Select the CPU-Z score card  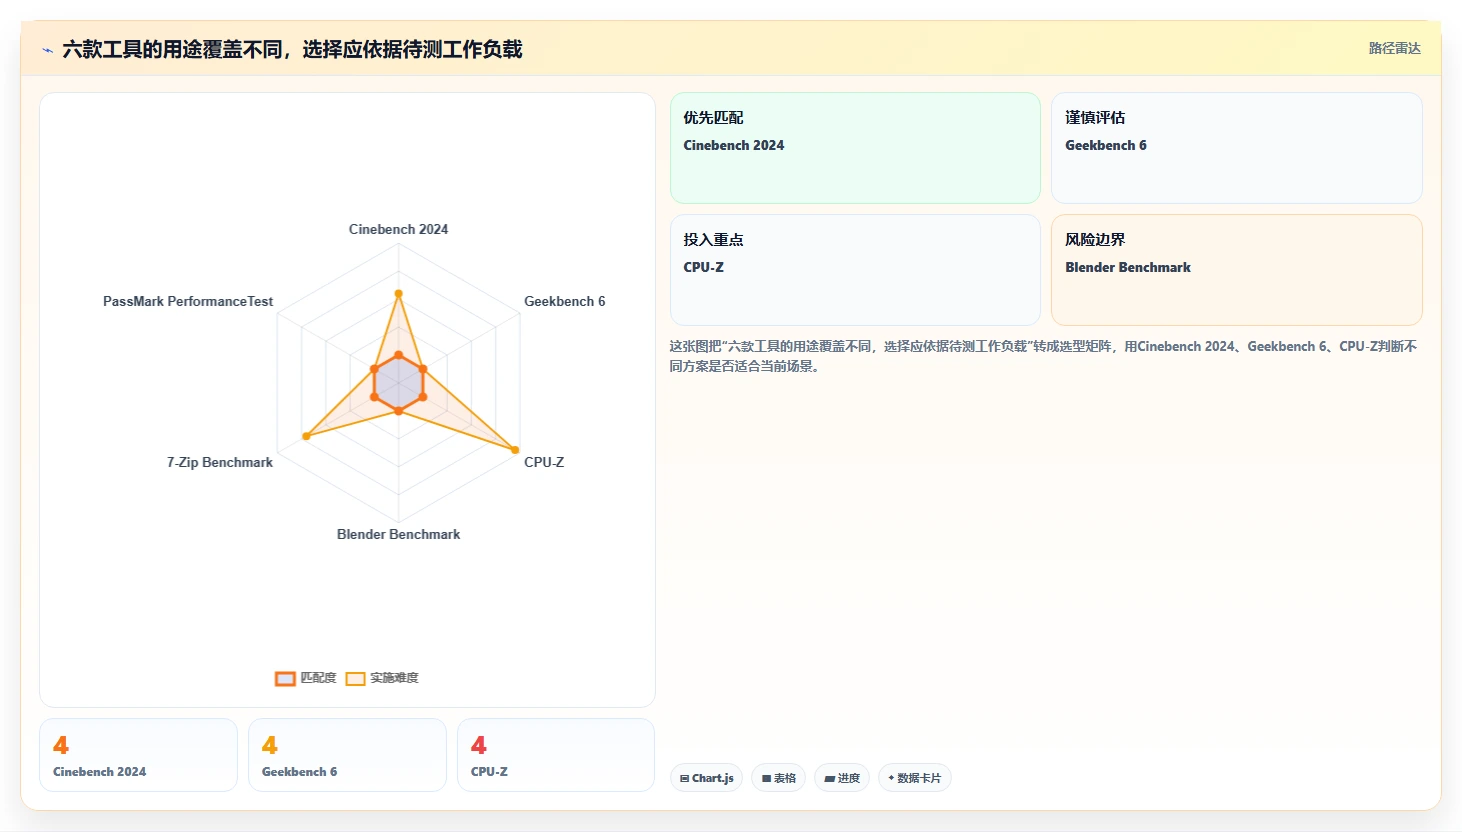556,755
